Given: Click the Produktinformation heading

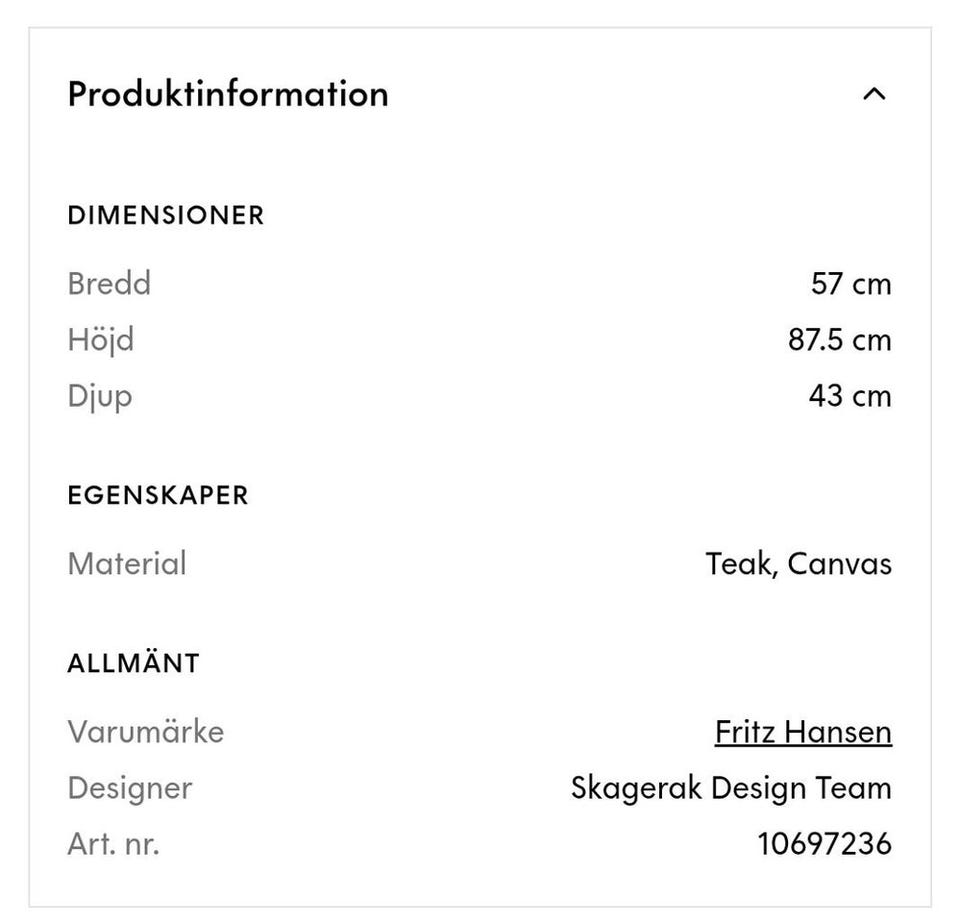Looking at the screenshot, I should pyautogui.click(x=228, y=94).
